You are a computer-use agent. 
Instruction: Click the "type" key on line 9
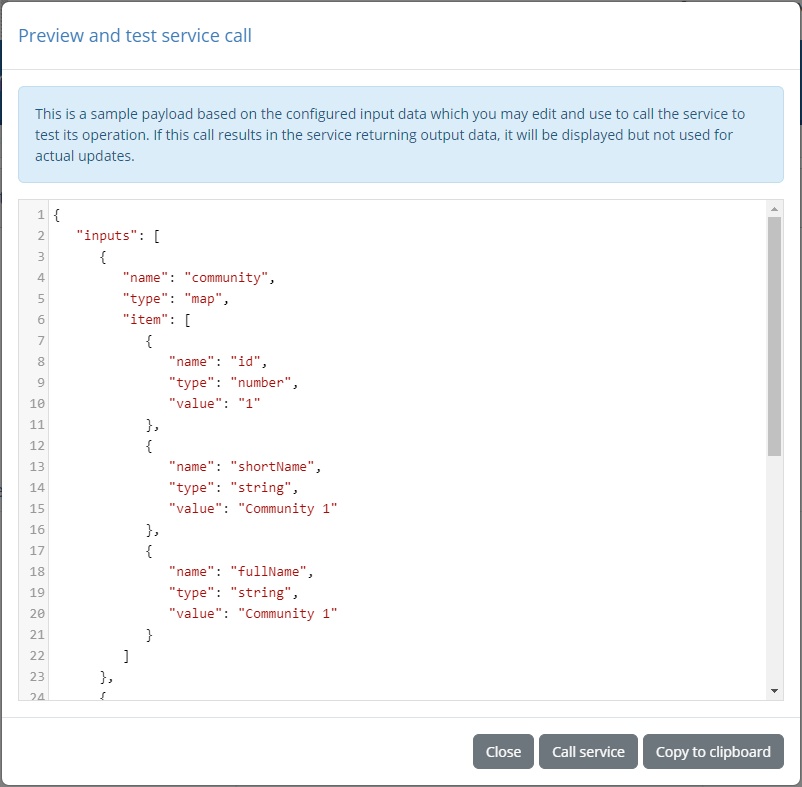pos(191,383)
